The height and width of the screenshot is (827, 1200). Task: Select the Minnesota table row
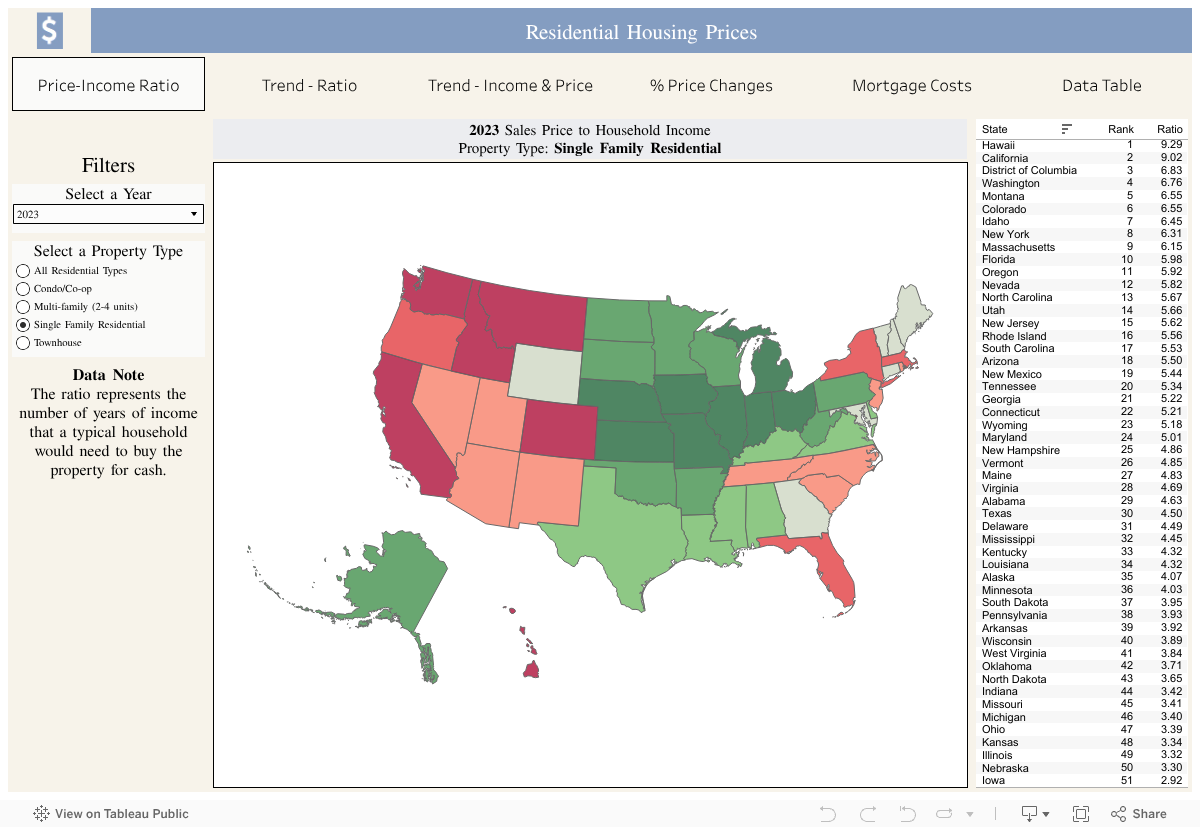tap(1083, 590)
